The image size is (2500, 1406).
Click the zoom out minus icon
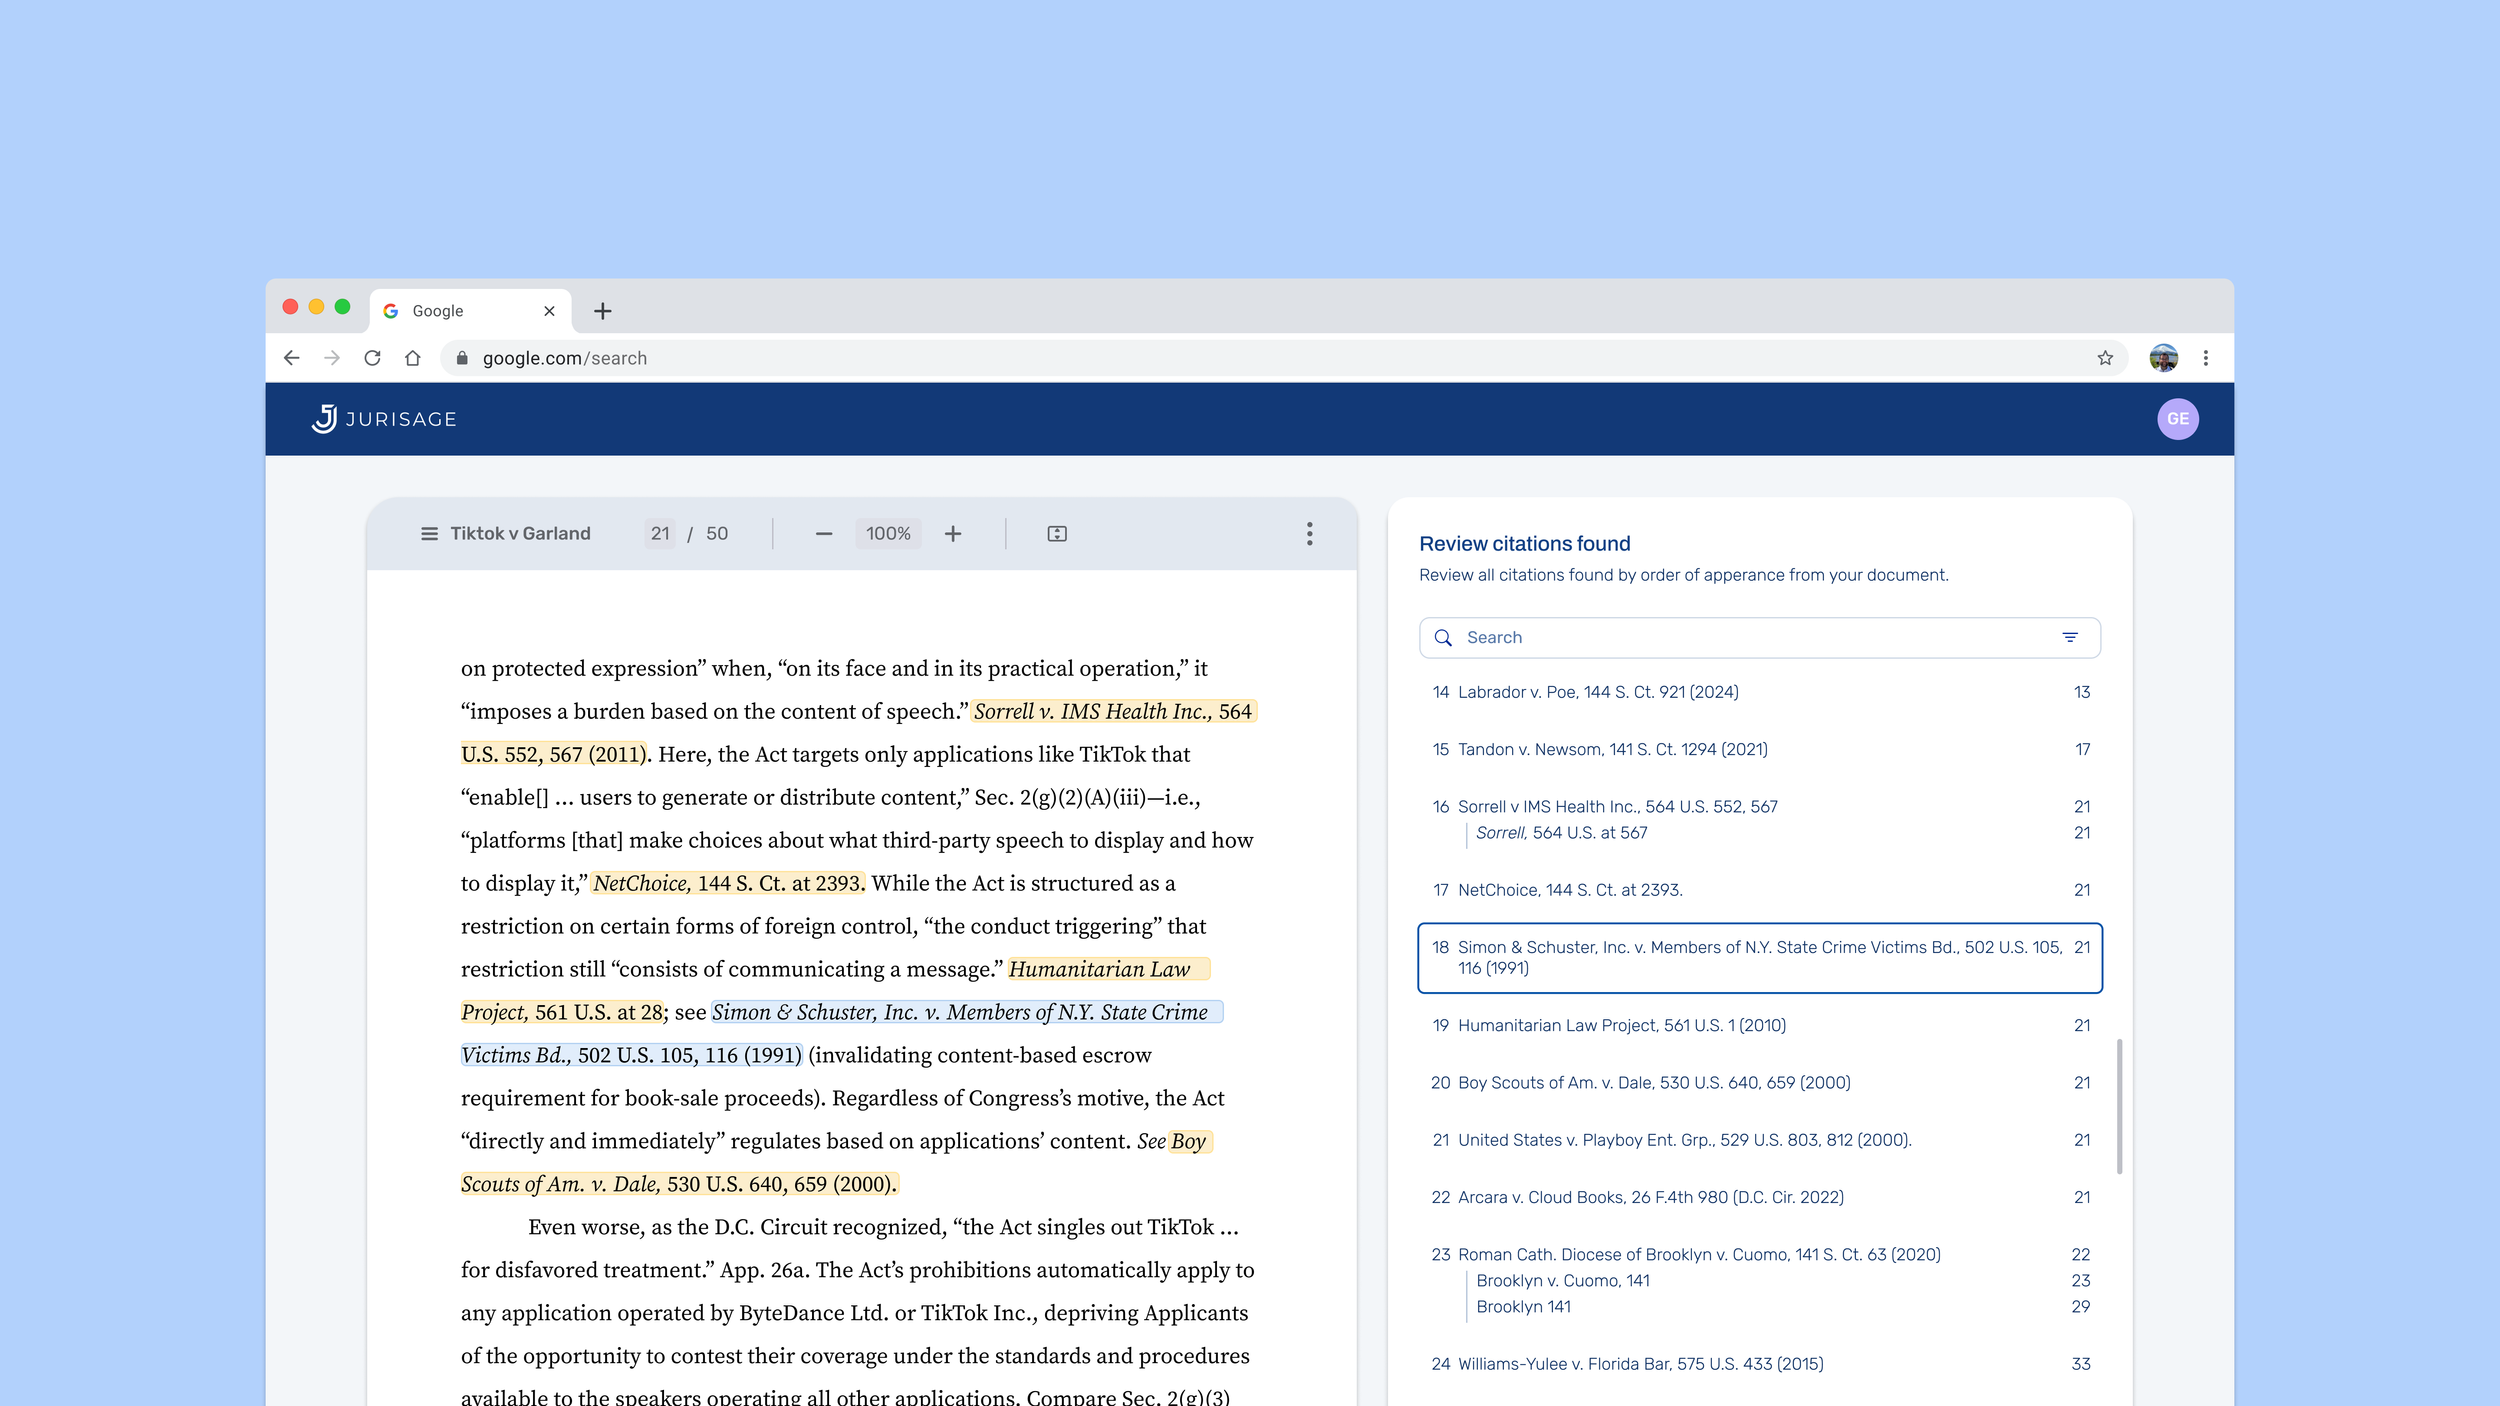click(824, 534)
